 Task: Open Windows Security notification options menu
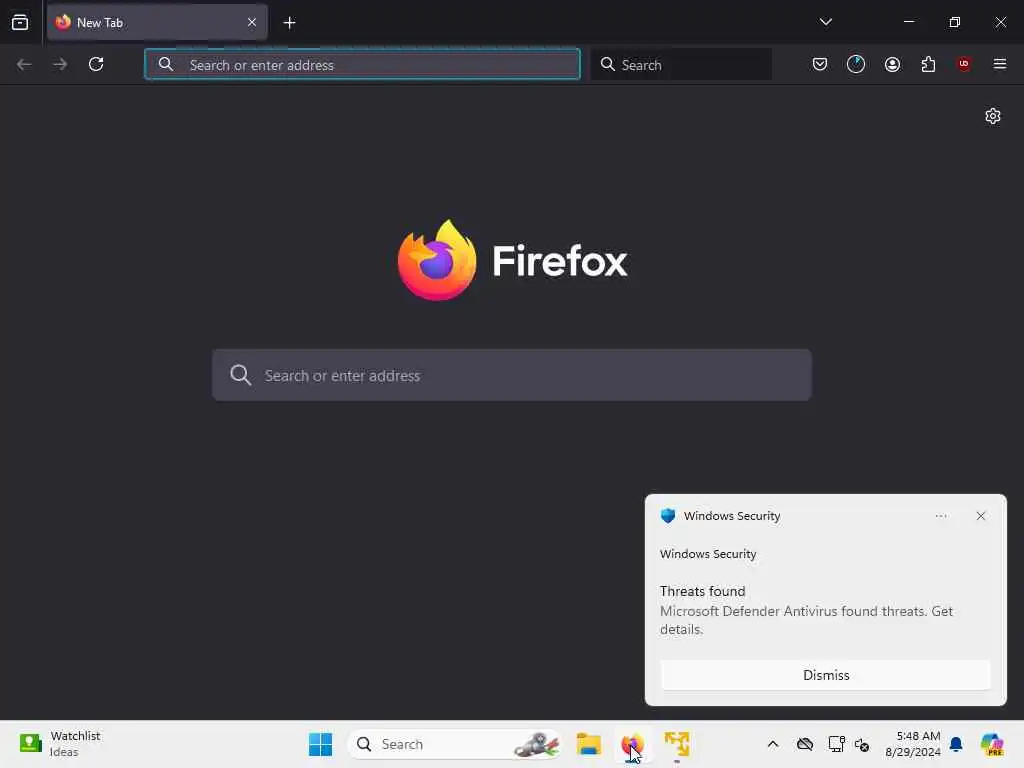940,516
